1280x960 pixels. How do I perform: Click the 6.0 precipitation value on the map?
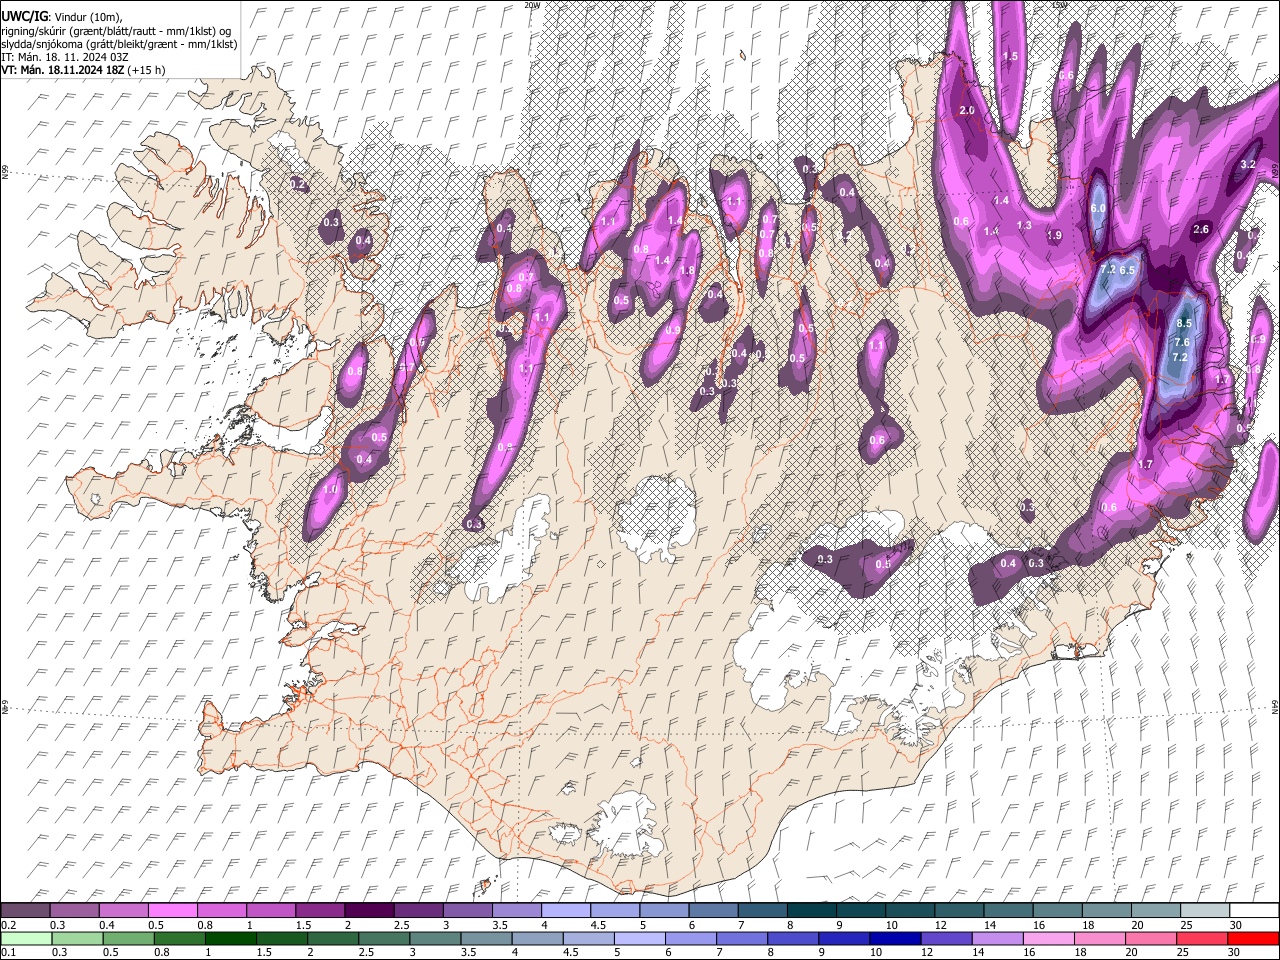1097,208
